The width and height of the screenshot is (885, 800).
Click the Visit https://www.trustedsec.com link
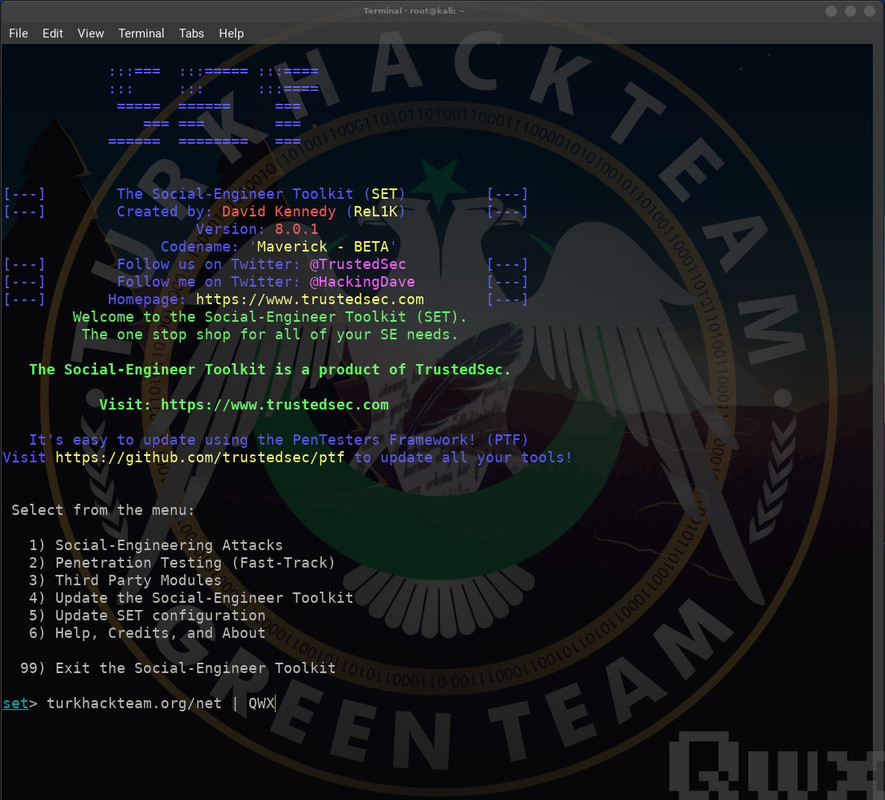(244, 405)
